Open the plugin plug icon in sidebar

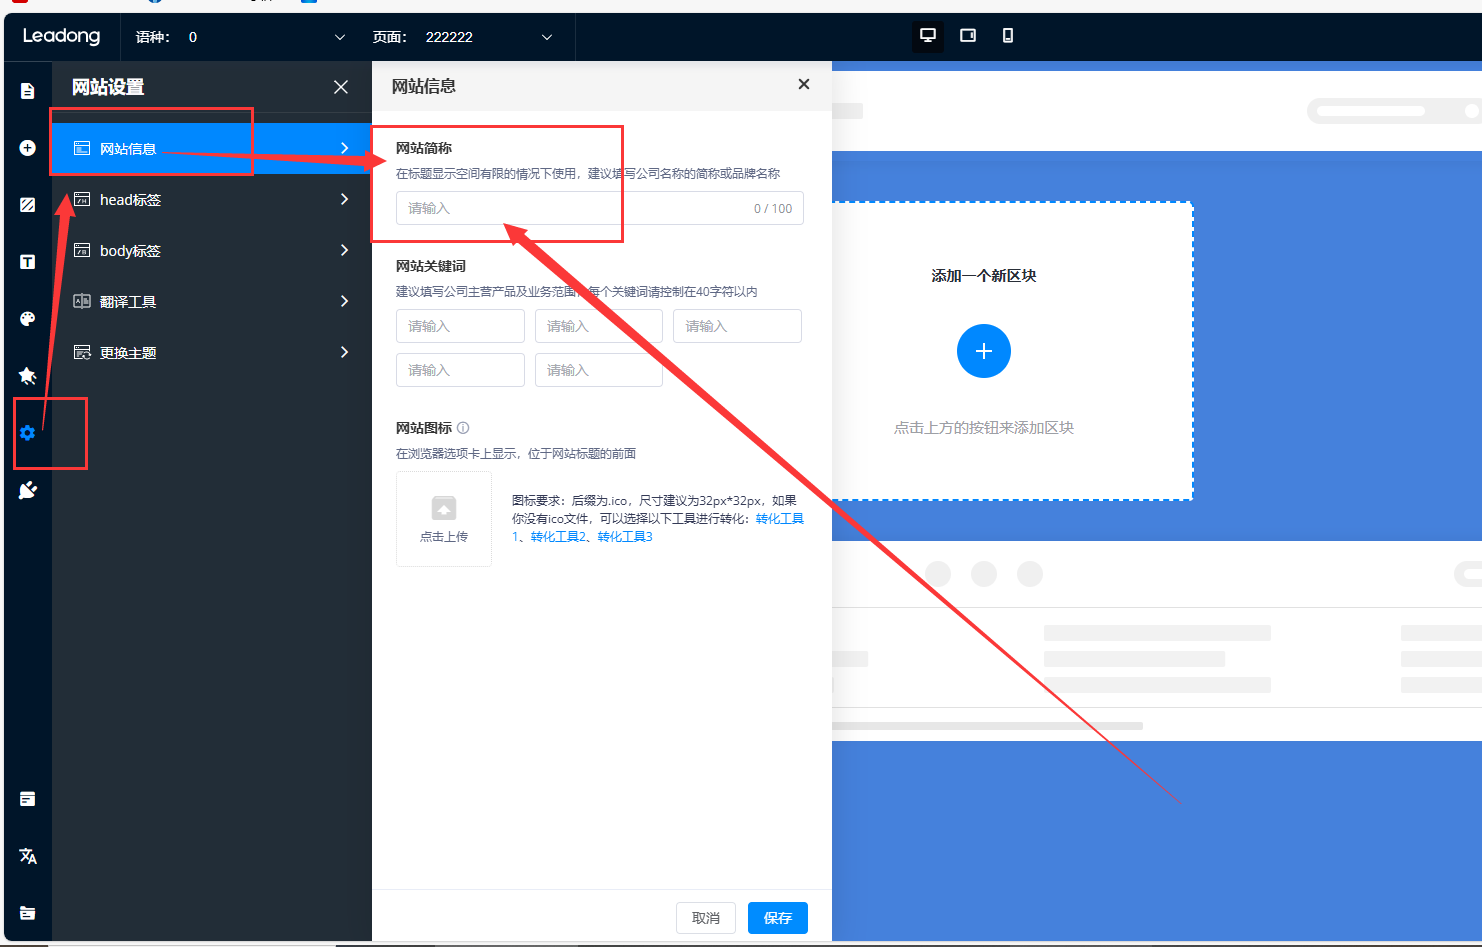tap(27, 490)
